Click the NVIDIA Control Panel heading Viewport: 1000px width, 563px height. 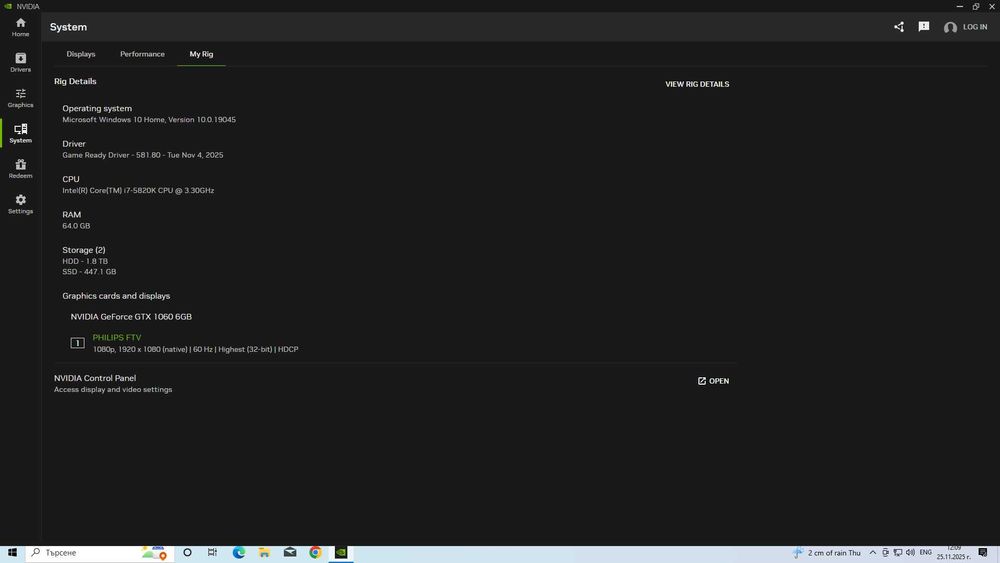(95, 378)
